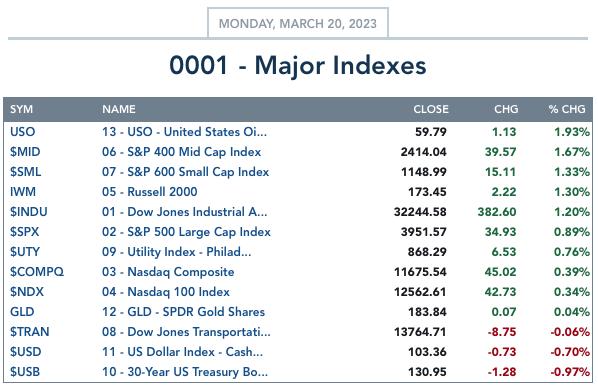Click the $USB ticker symbol
Image resolution: width=598 pixels, height=388 pixels.
click(25, 372)
